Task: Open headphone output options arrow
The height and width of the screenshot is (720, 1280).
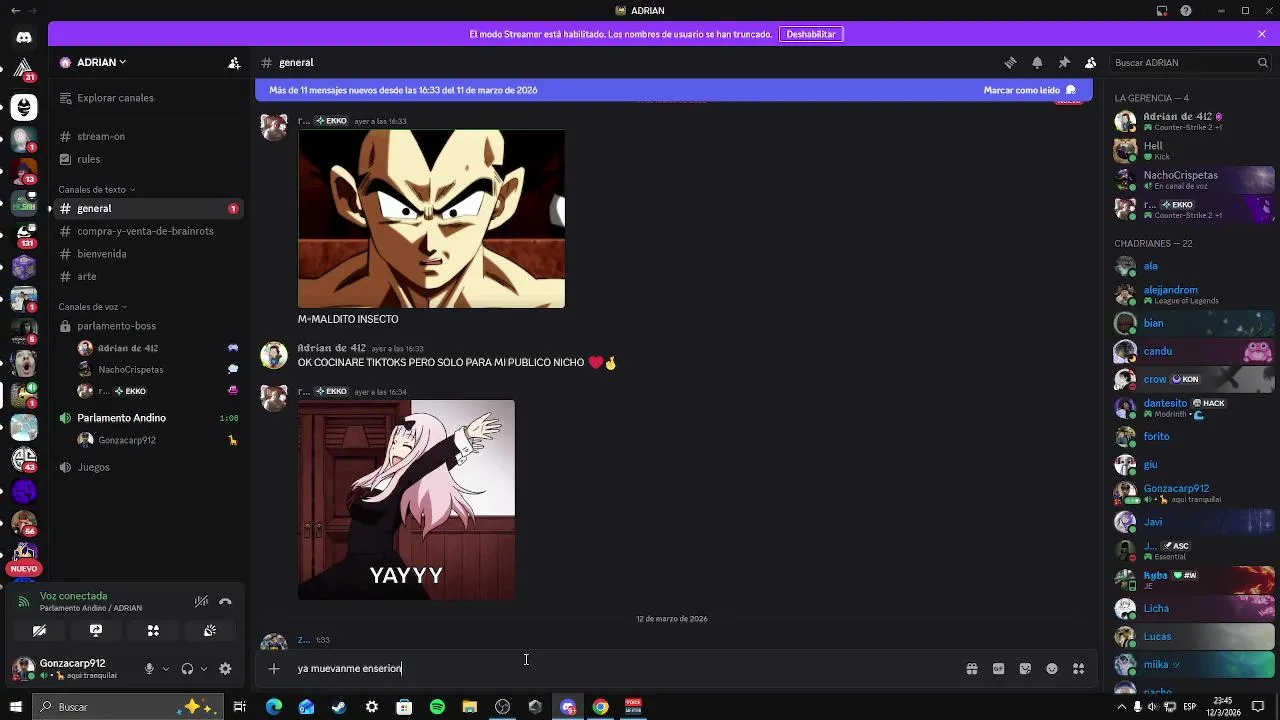Action: coord(204,669)
